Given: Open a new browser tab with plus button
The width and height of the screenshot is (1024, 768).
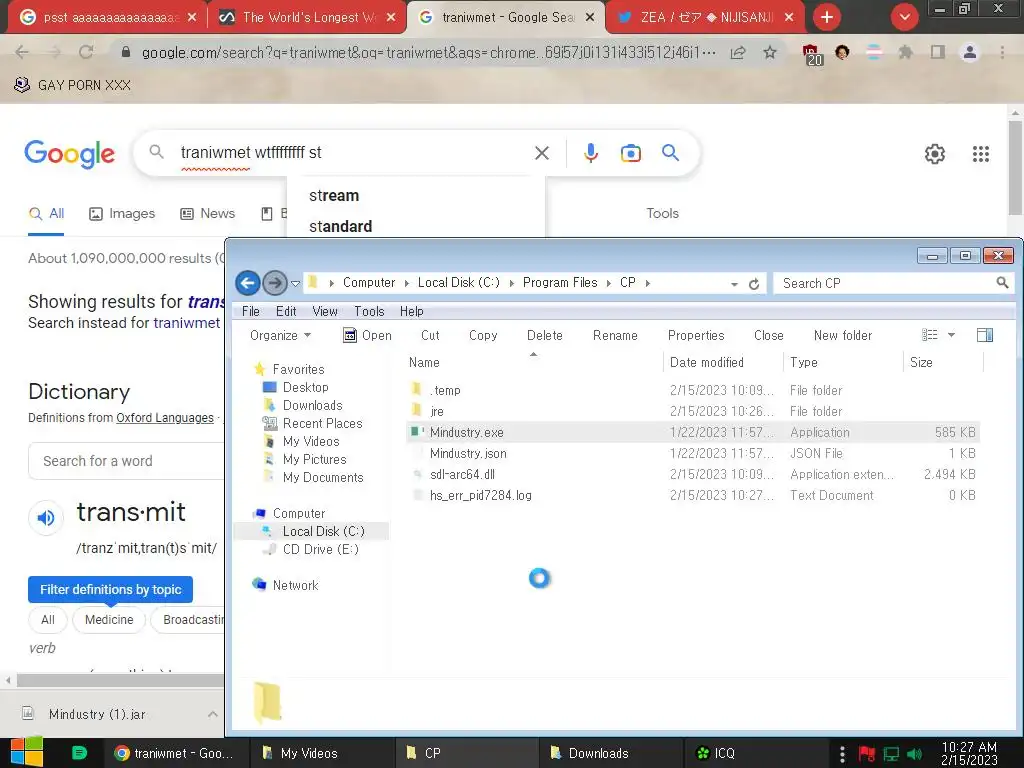Looking at the screenshot, I should (827, 17).
